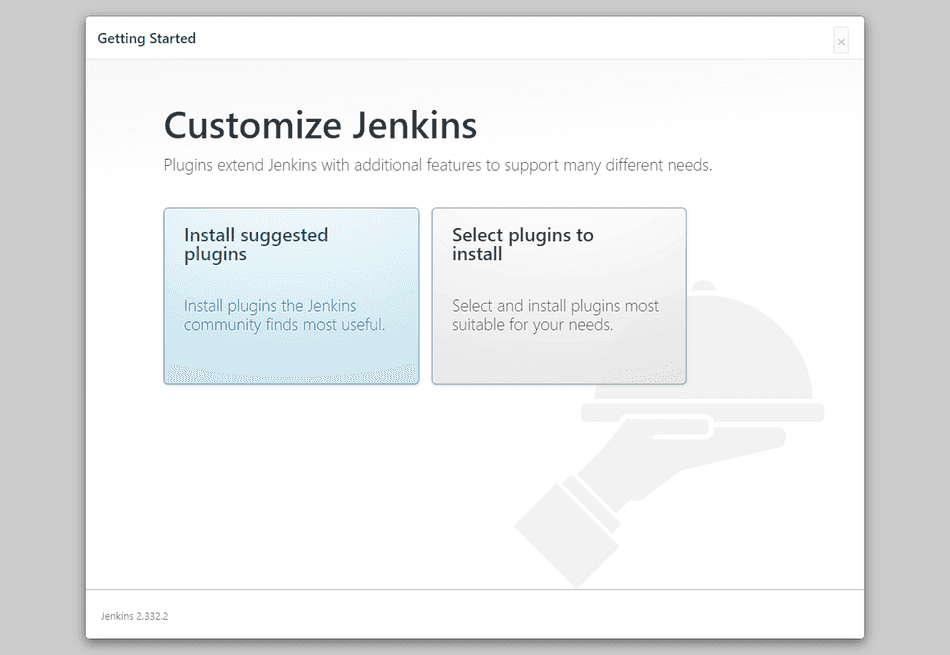Screen dimensions: 950x655
Task: Click the Customize Jenkins heading
Action: pyautogui.click(x=320, y=126)
